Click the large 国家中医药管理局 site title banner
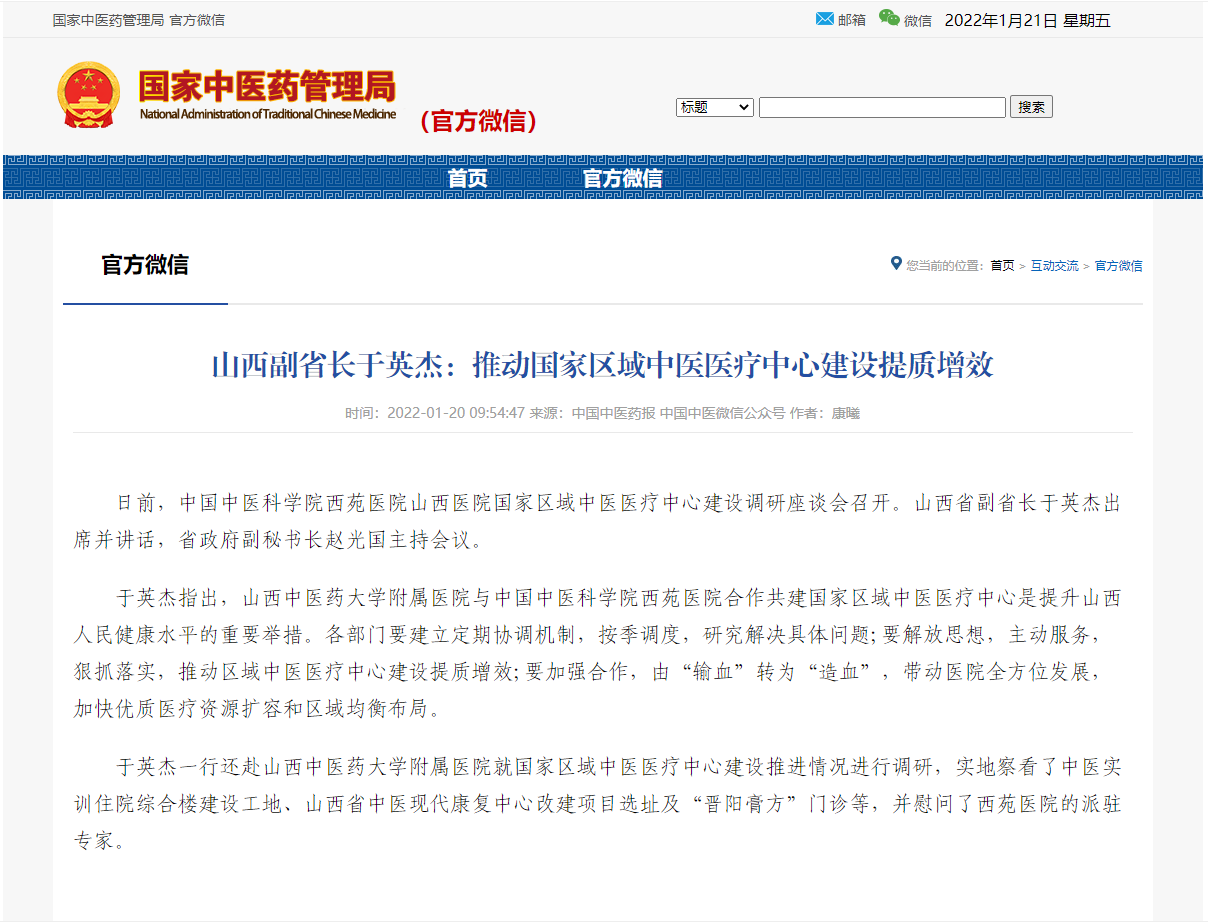 [x=266, y=88]
